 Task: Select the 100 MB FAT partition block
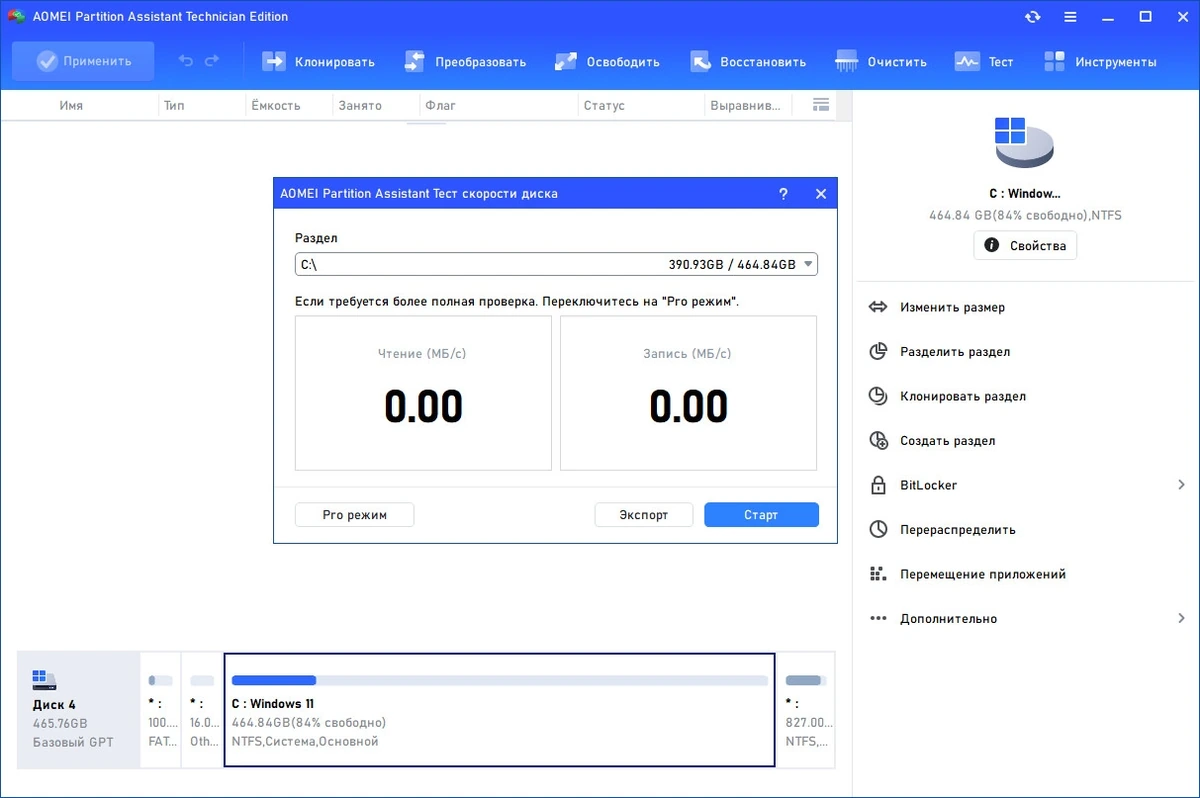pyautogui.click(x=160, y=710)
